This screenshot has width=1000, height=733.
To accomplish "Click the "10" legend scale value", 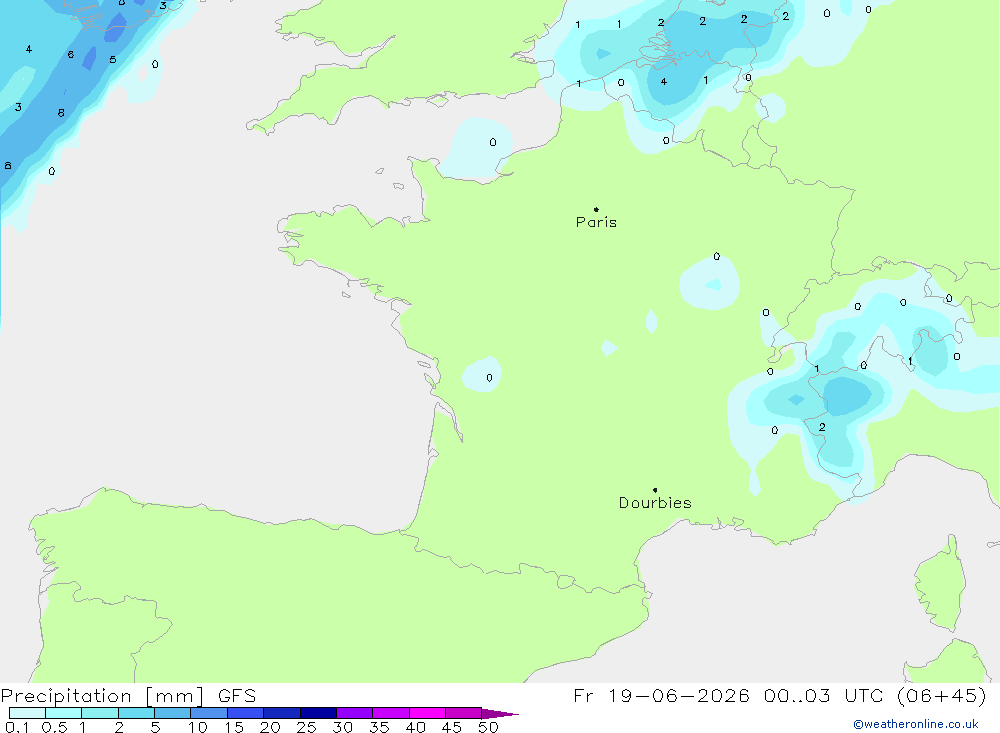I will point(197,727).
